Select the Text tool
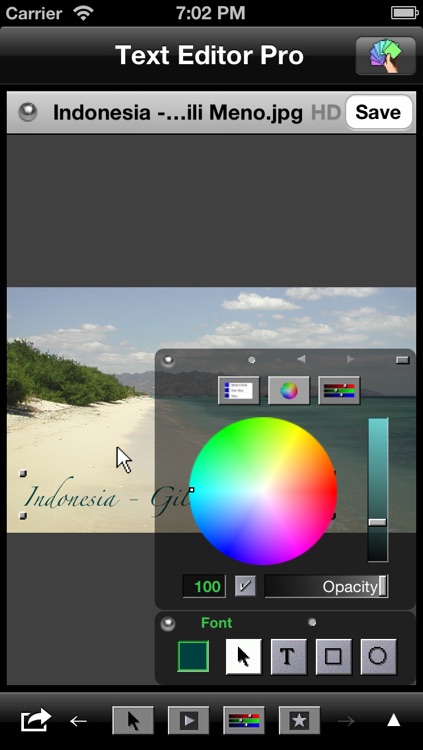423x750 pixels. (x=289, y=657)
